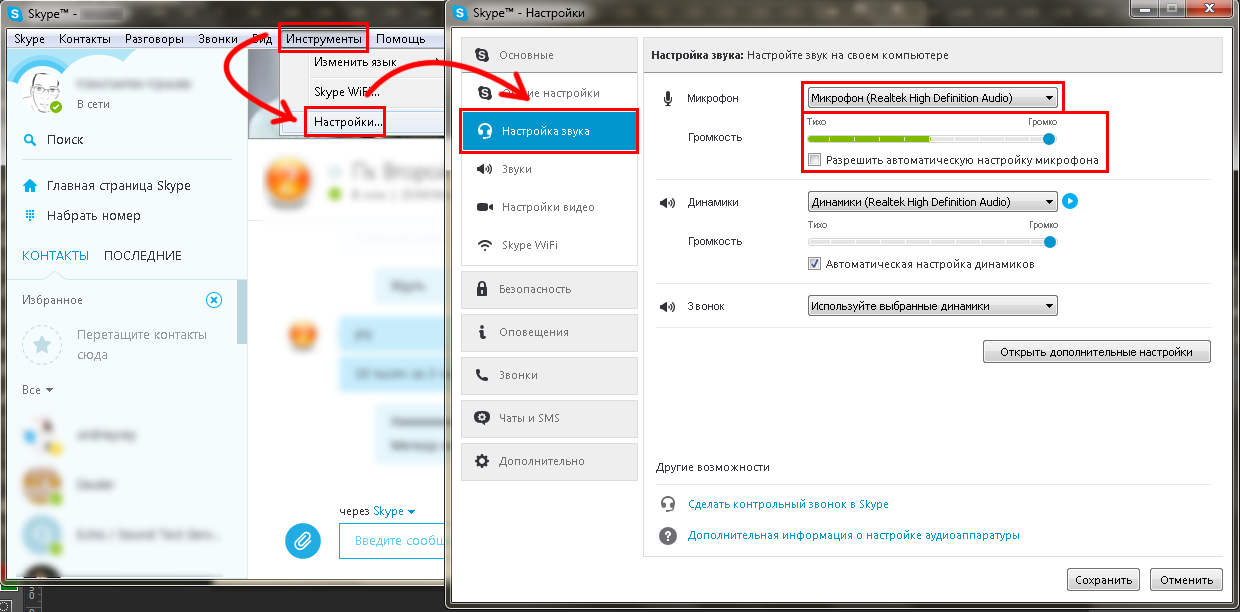Screen dimensions: 1240x612
Task: Open the Skype menu
Action: [x=29, y=39]
